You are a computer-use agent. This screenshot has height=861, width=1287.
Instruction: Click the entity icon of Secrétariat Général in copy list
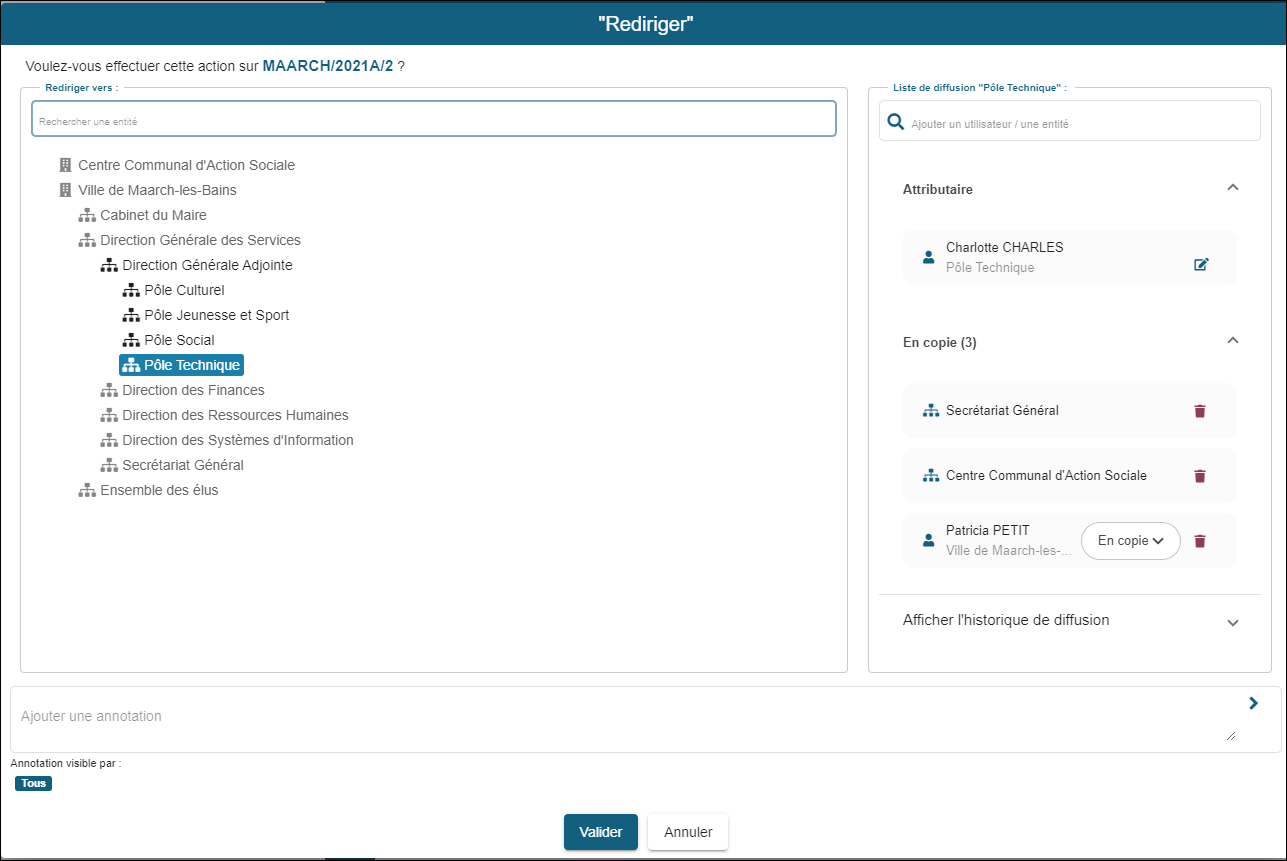click(930, 411)
